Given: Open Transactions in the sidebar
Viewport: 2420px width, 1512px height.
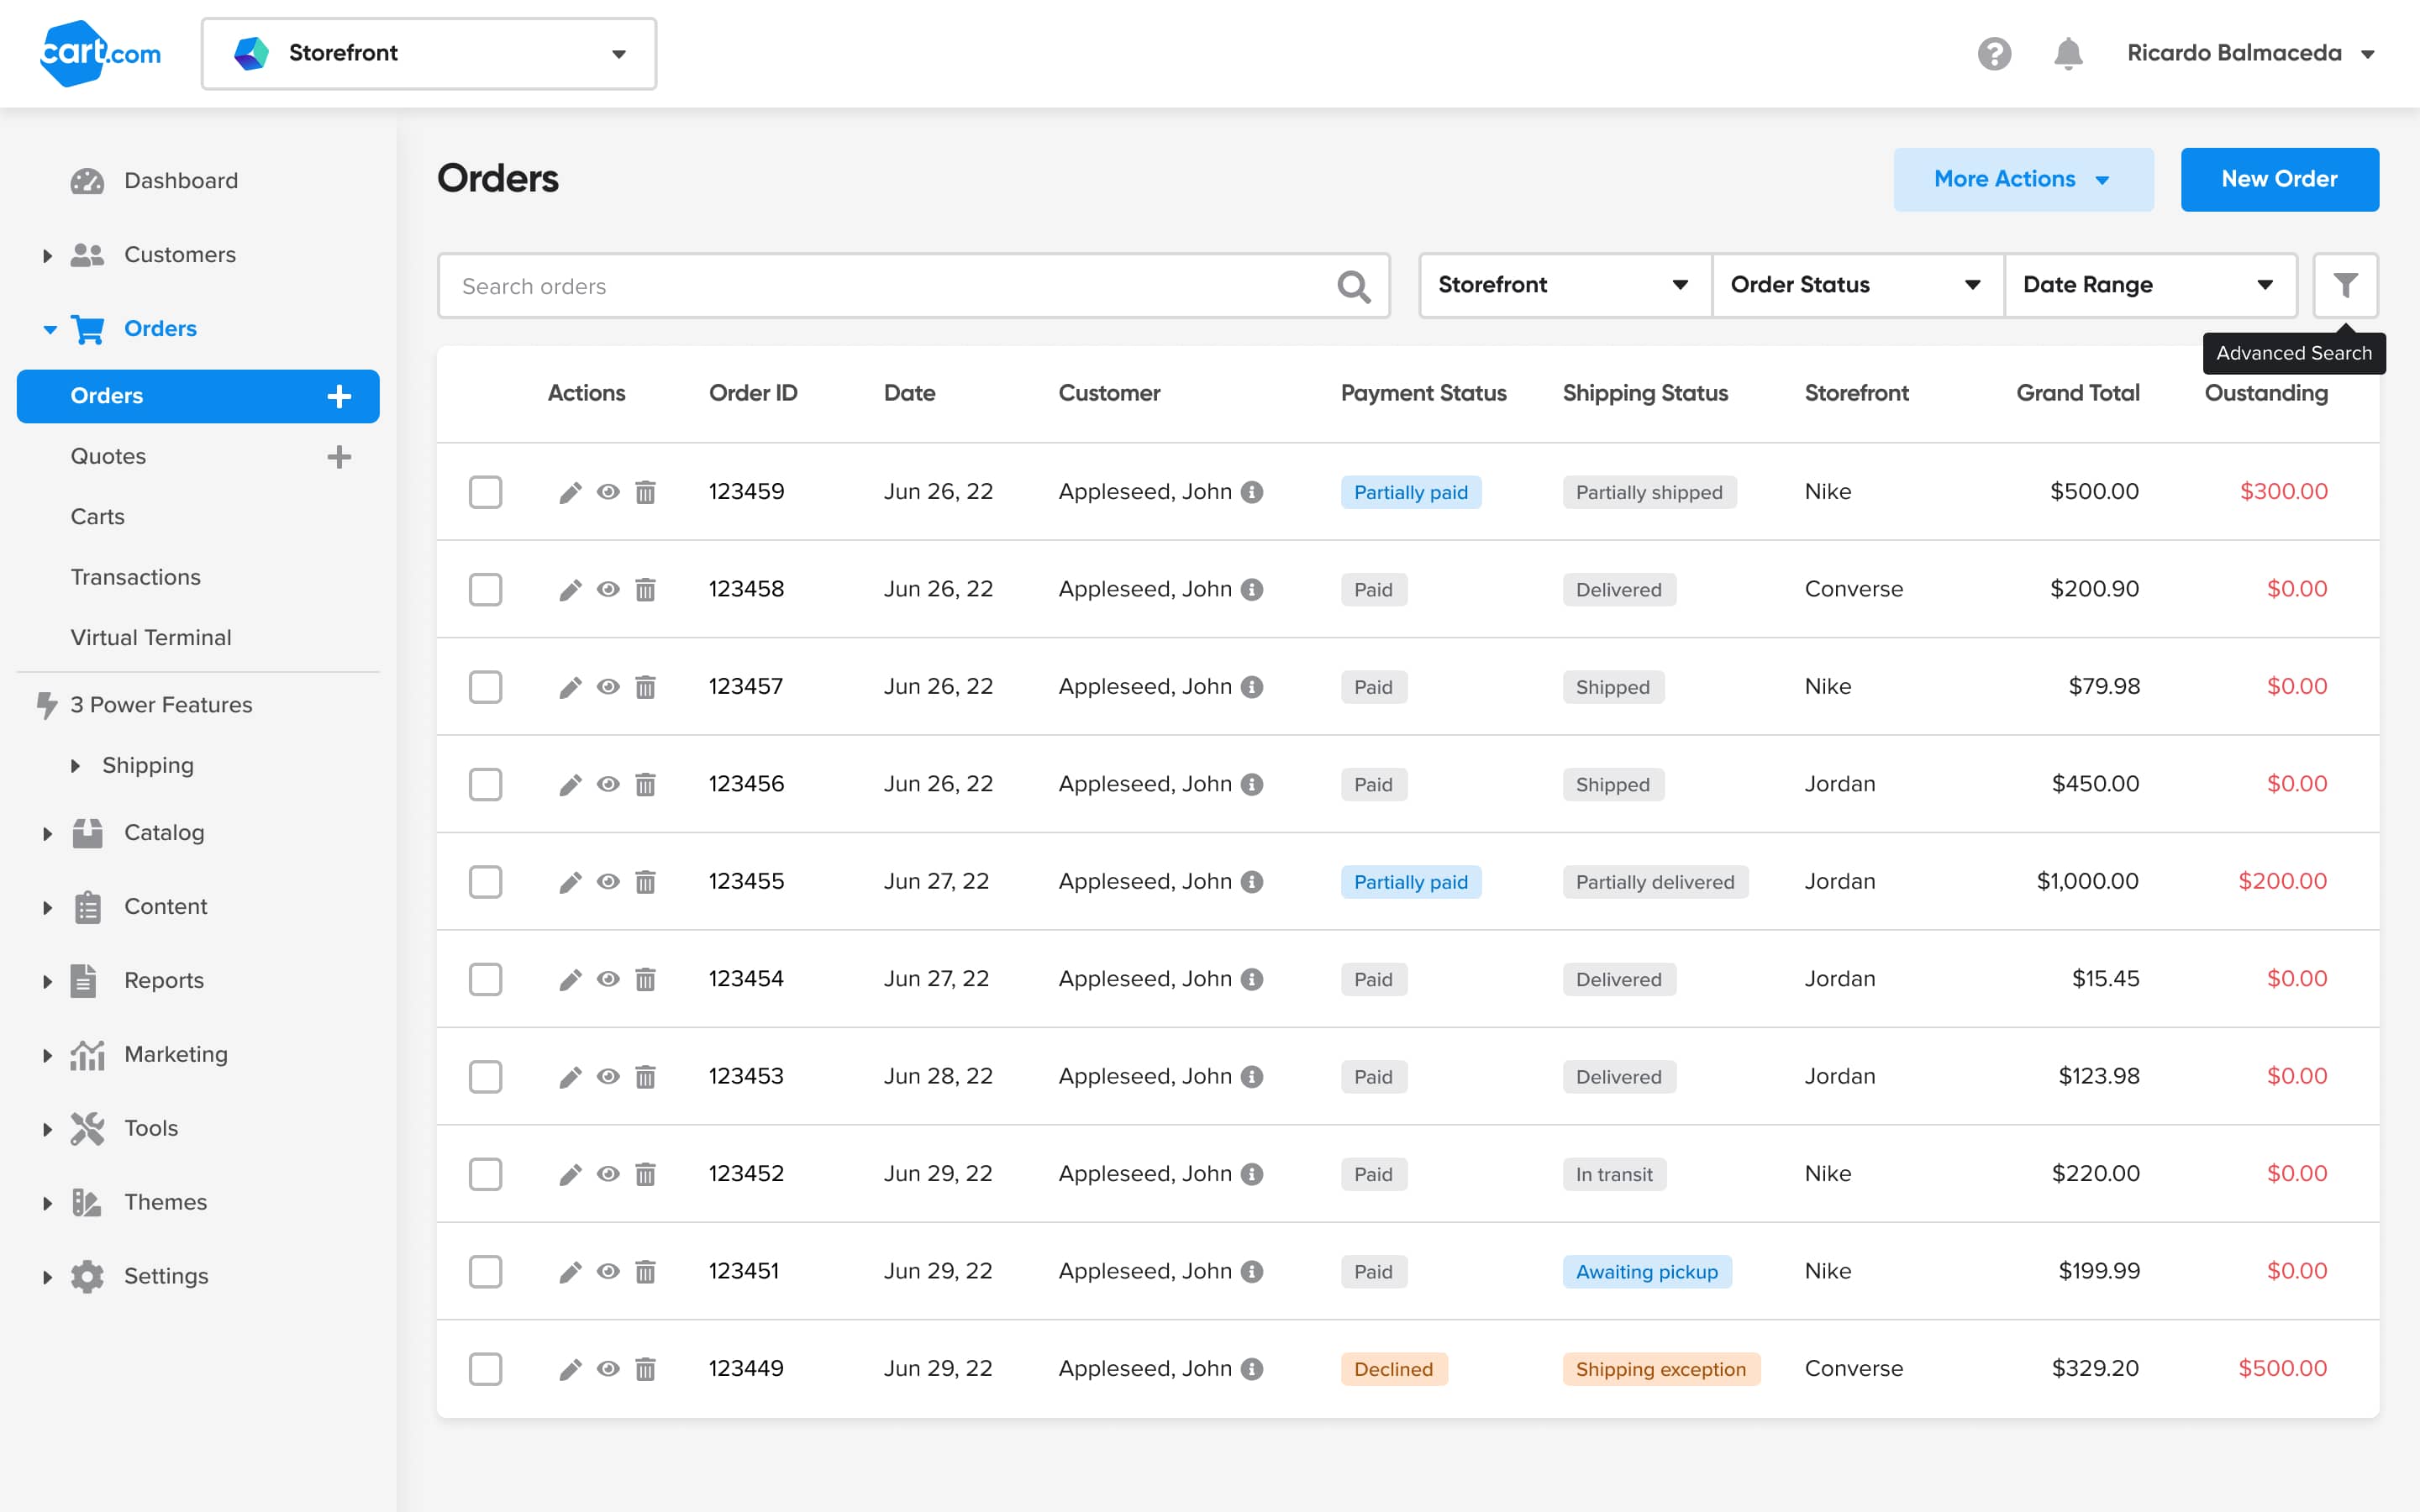Looking at the screenshot, I should coord(135,577).
